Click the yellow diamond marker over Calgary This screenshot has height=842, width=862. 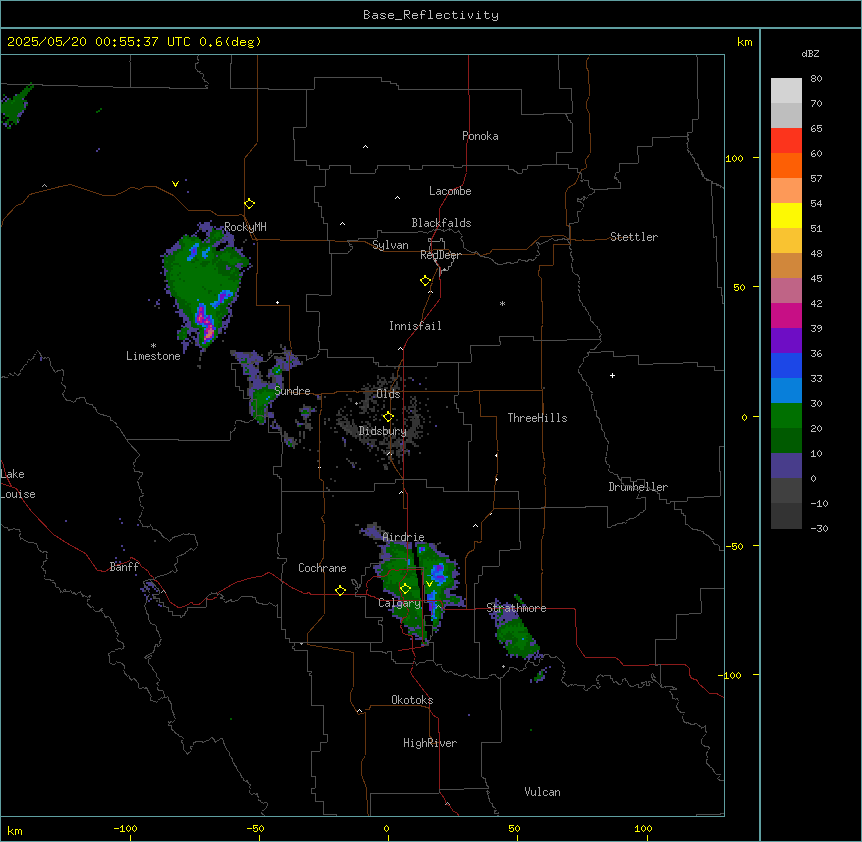pos(405,589)
